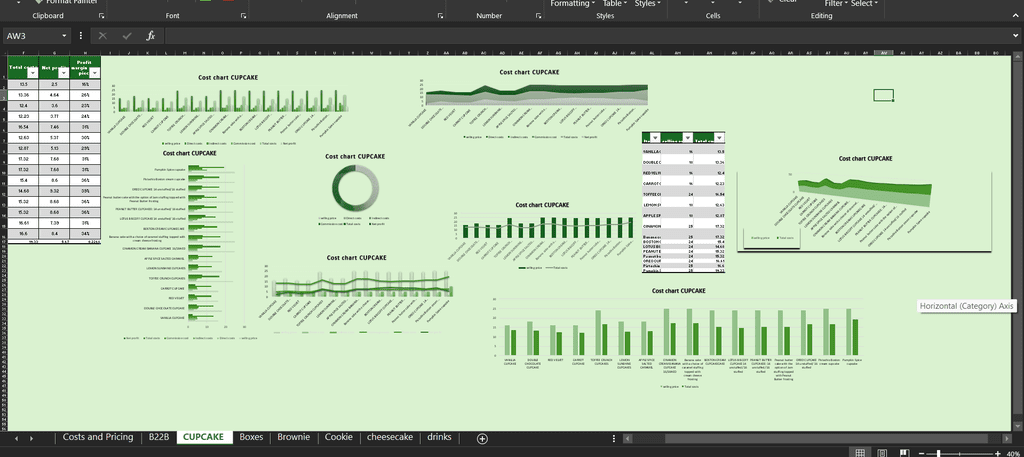Select the column-with-line combo chart
1024x457 pixels.
pyautogui.click(x=543, y=235)
